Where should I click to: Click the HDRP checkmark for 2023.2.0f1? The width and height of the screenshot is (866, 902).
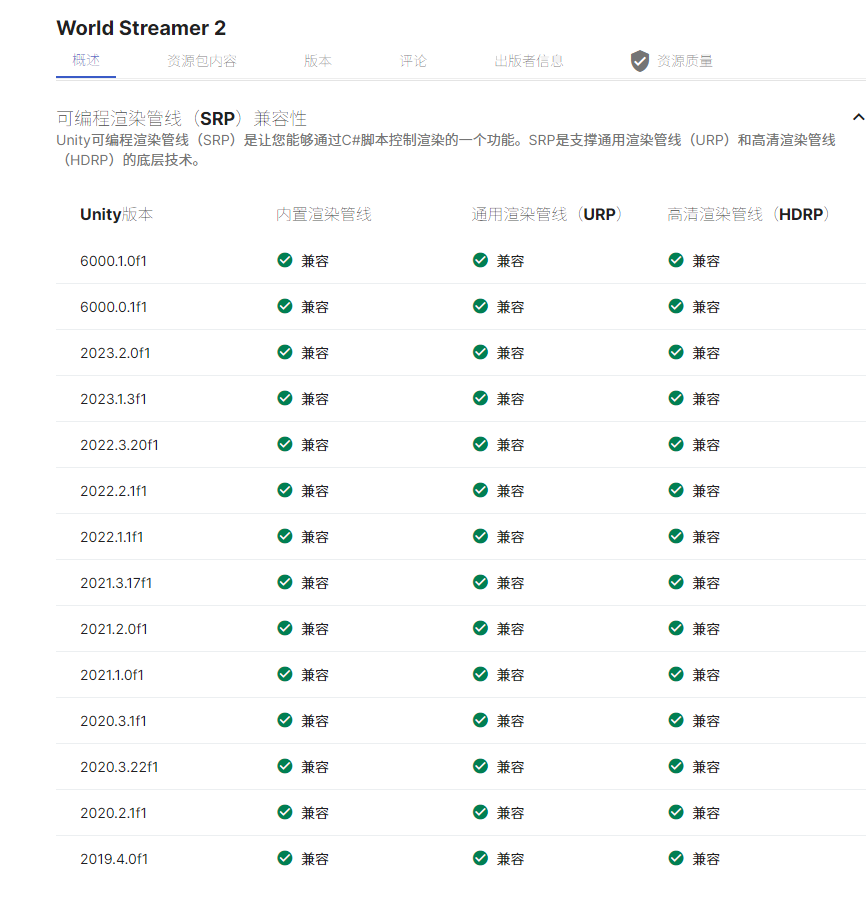(x=676, y=352)
